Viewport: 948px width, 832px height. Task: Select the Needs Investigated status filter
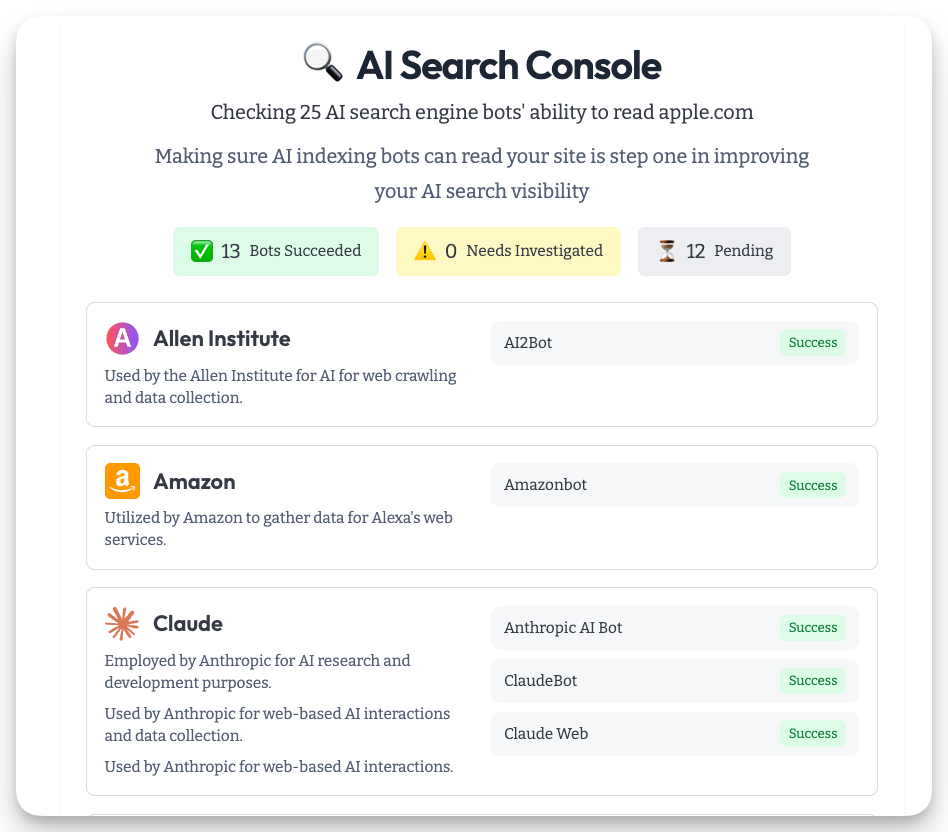pyautogui.click(x=508, y=251)
